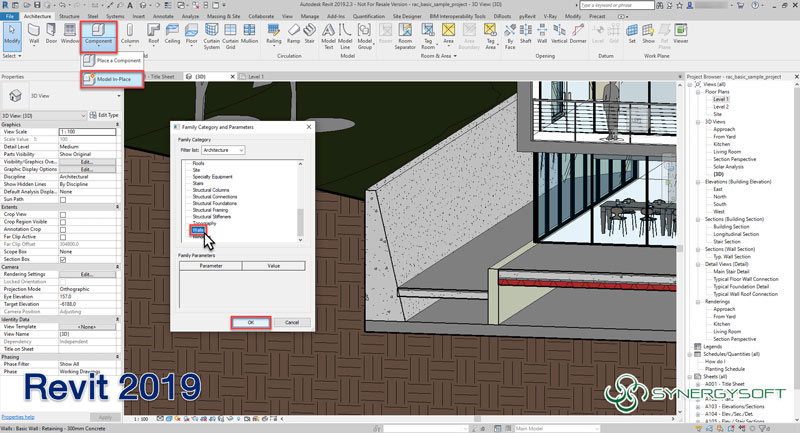Image resolution: width=800 pixels, height=433 pixels.
Task: Select Structural Columns category
Action: [211, 190]
